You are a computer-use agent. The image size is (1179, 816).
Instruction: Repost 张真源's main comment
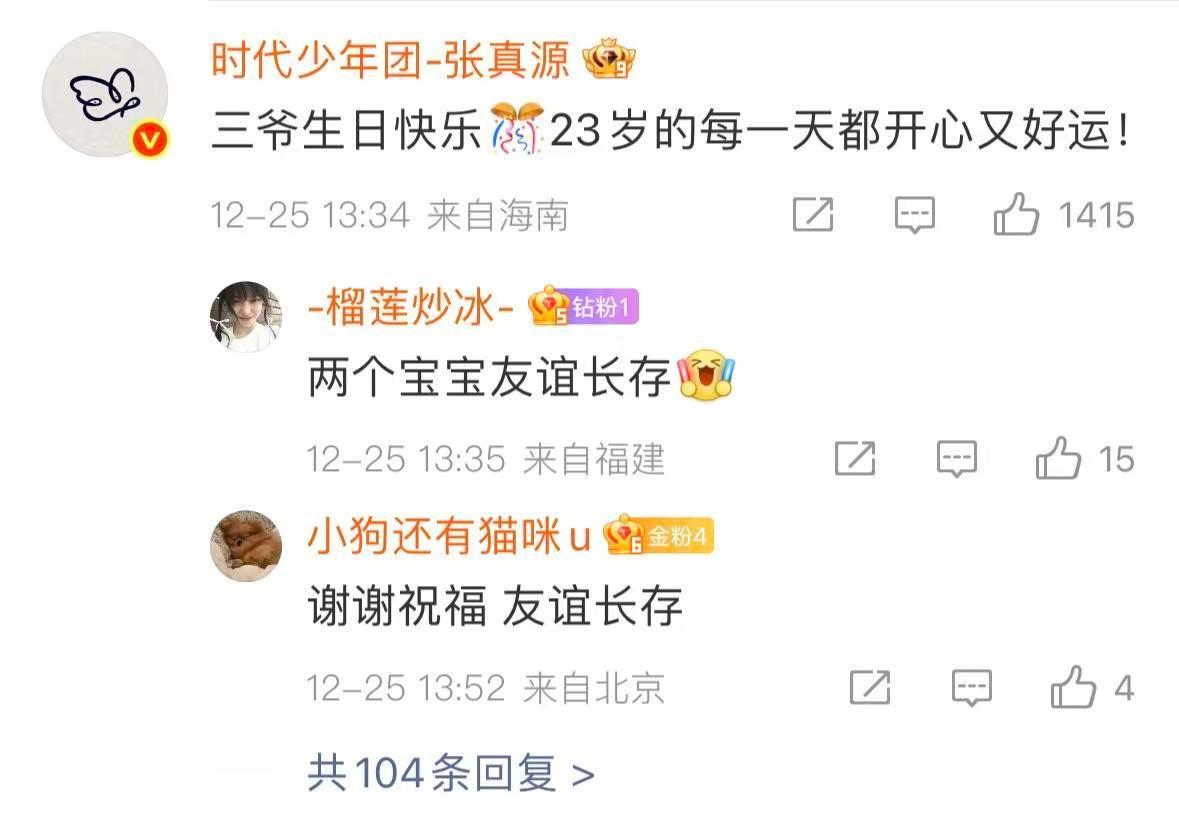click(x=814, y=214)
